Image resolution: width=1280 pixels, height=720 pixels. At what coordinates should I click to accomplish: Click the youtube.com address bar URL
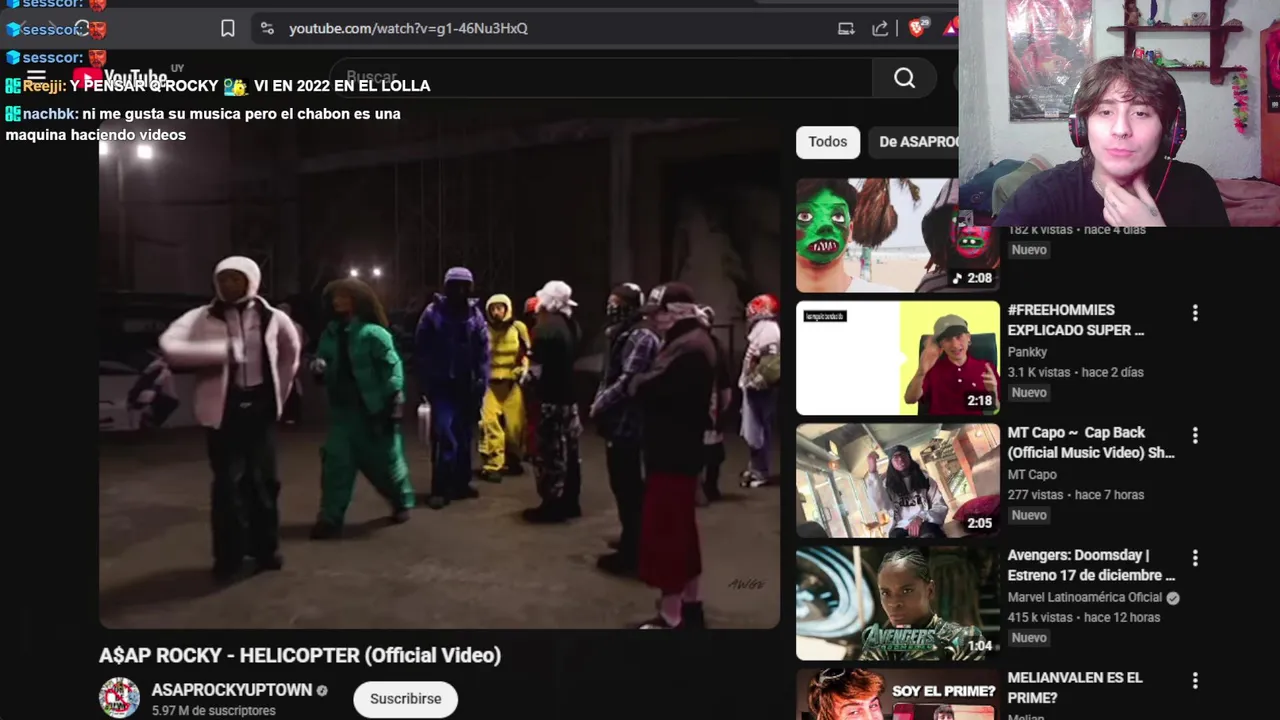pyautogui.click(x=408, y=29)
